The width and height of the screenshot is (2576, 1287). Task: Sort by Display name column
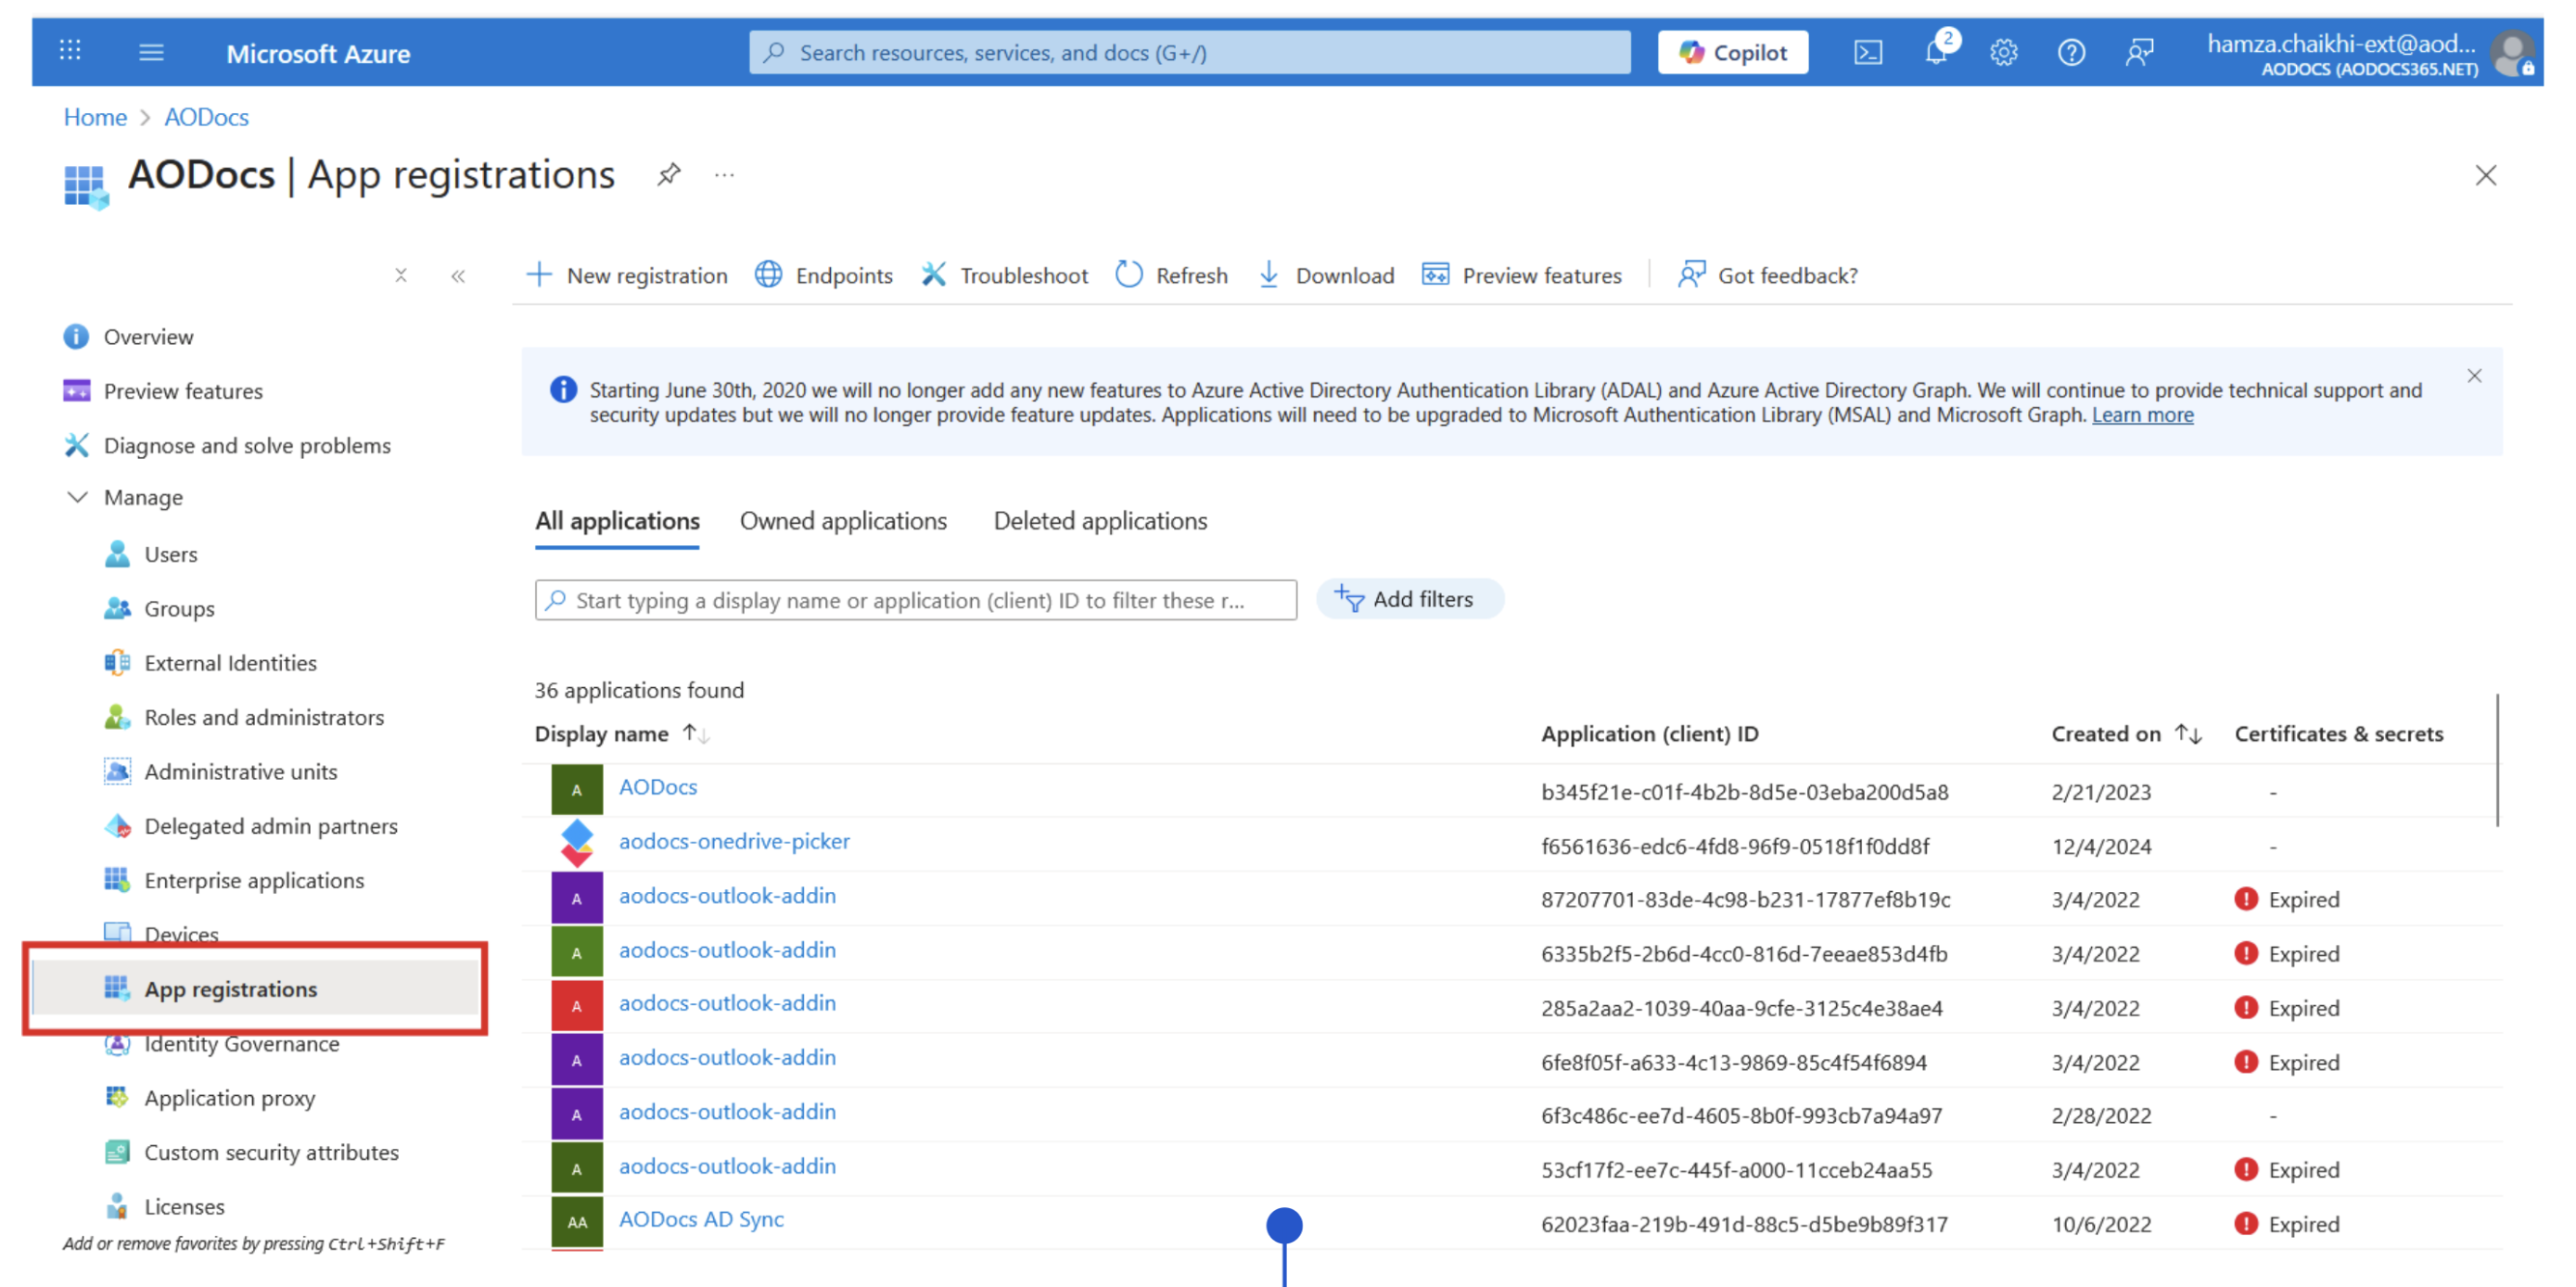click(x=622, y=734)
